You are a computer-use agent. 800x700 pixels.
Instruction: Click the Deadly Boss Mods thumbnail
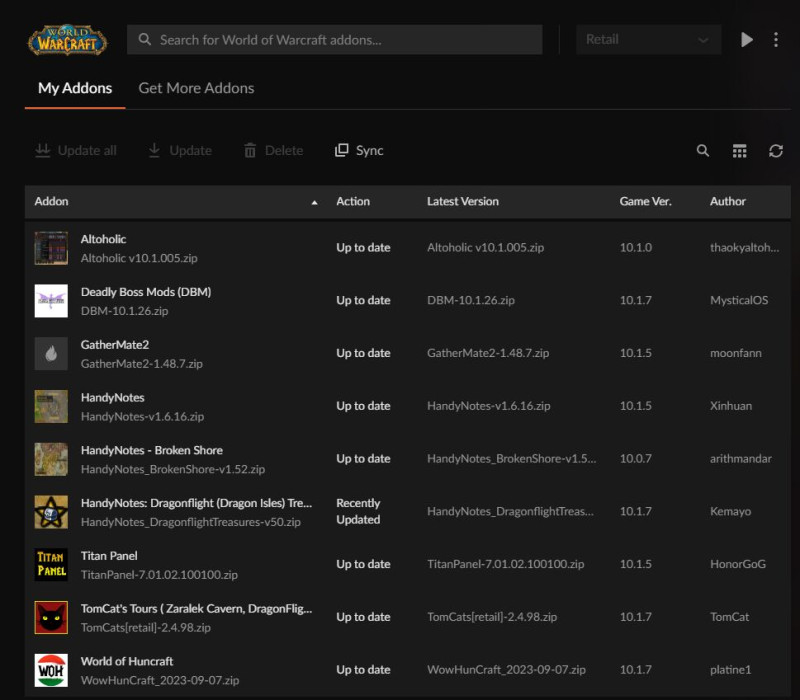pyautogui.click(x=51, y=301)
